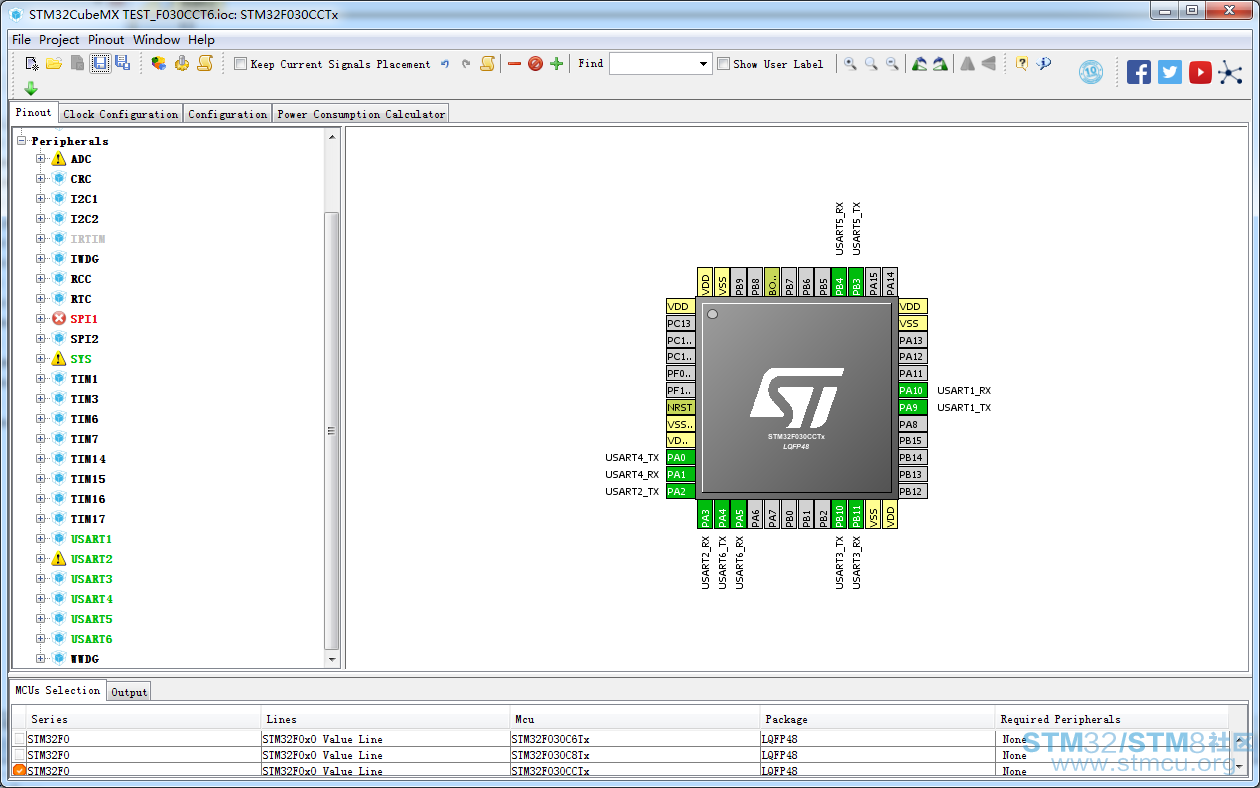Click the second green rotate chip icon
Viewport: 1260px width, 788px height.
pos(940,64)
